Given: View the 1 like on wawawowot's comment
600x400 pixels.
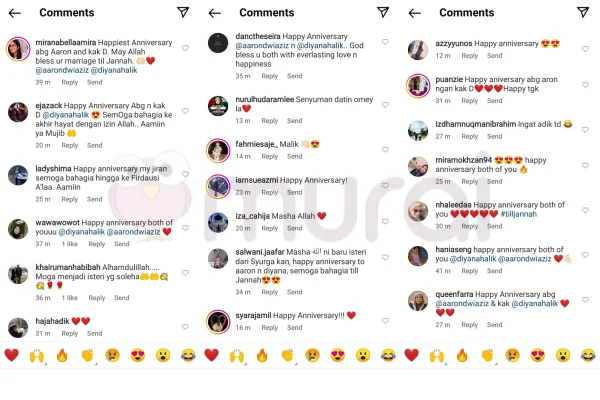Looking at the screenshot, I should point(69,244).
